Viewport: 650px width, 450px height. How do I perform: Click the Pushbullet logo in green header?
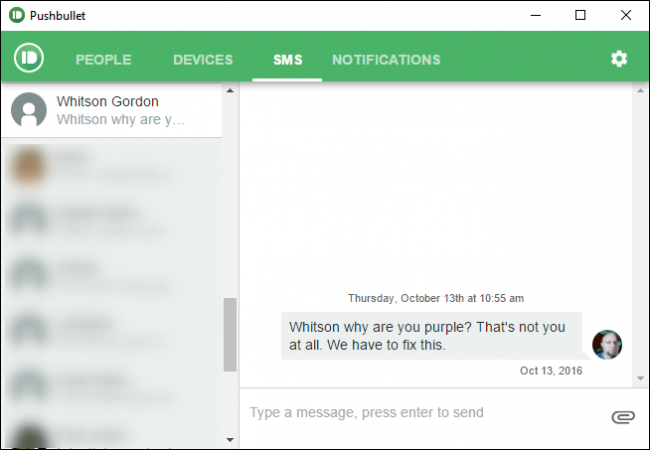pyautogui.click(x=29, y=58)
